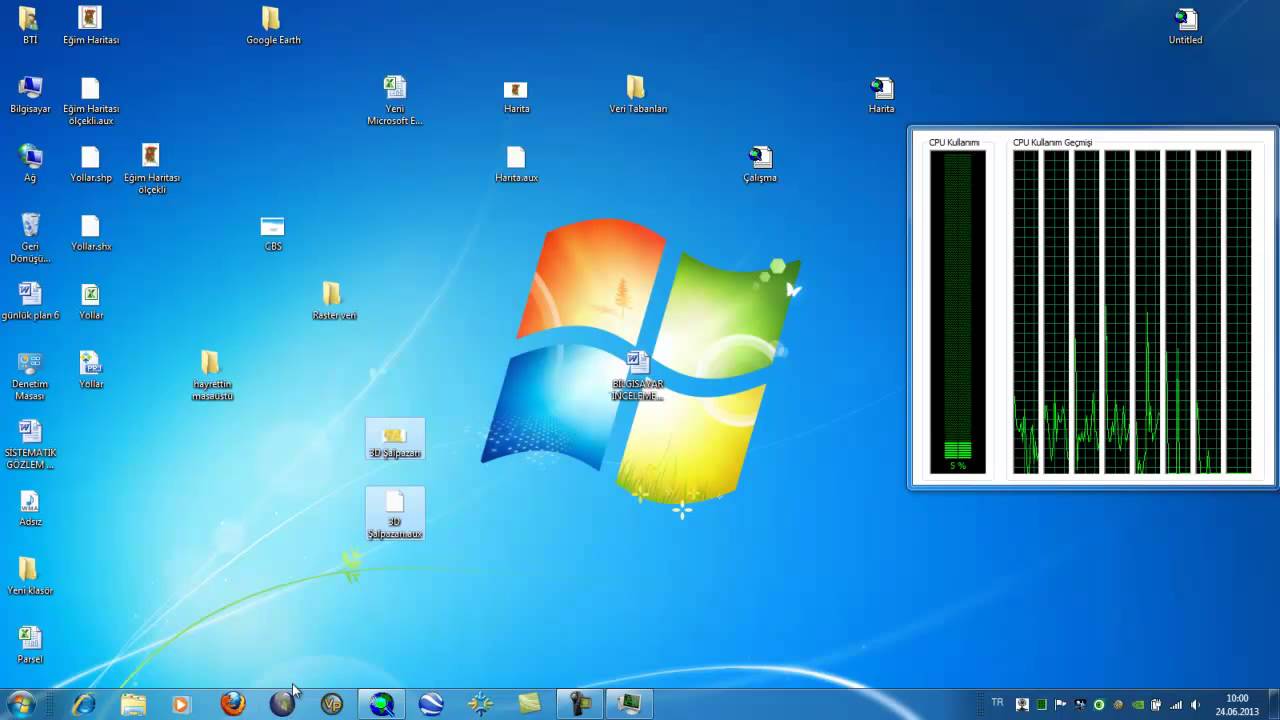Viewport: 1280px width, 720px height.
Task: Select the Yollar.shp file icon
Action: coord(91,164)
